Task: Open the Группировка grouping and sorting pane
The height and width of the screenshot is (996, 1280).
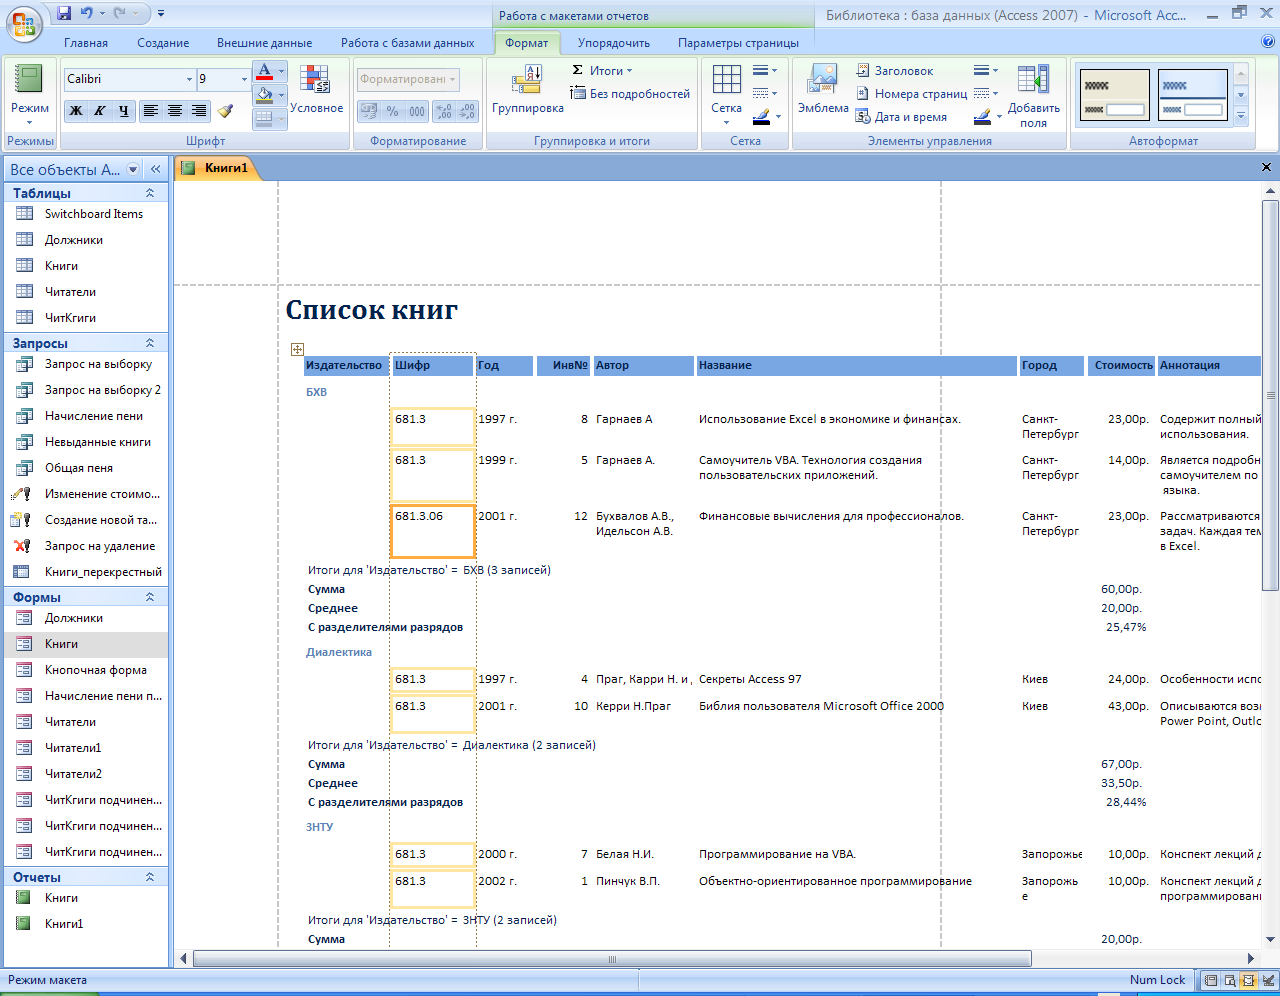Action: pyautogui.click(x=527, y=91)
